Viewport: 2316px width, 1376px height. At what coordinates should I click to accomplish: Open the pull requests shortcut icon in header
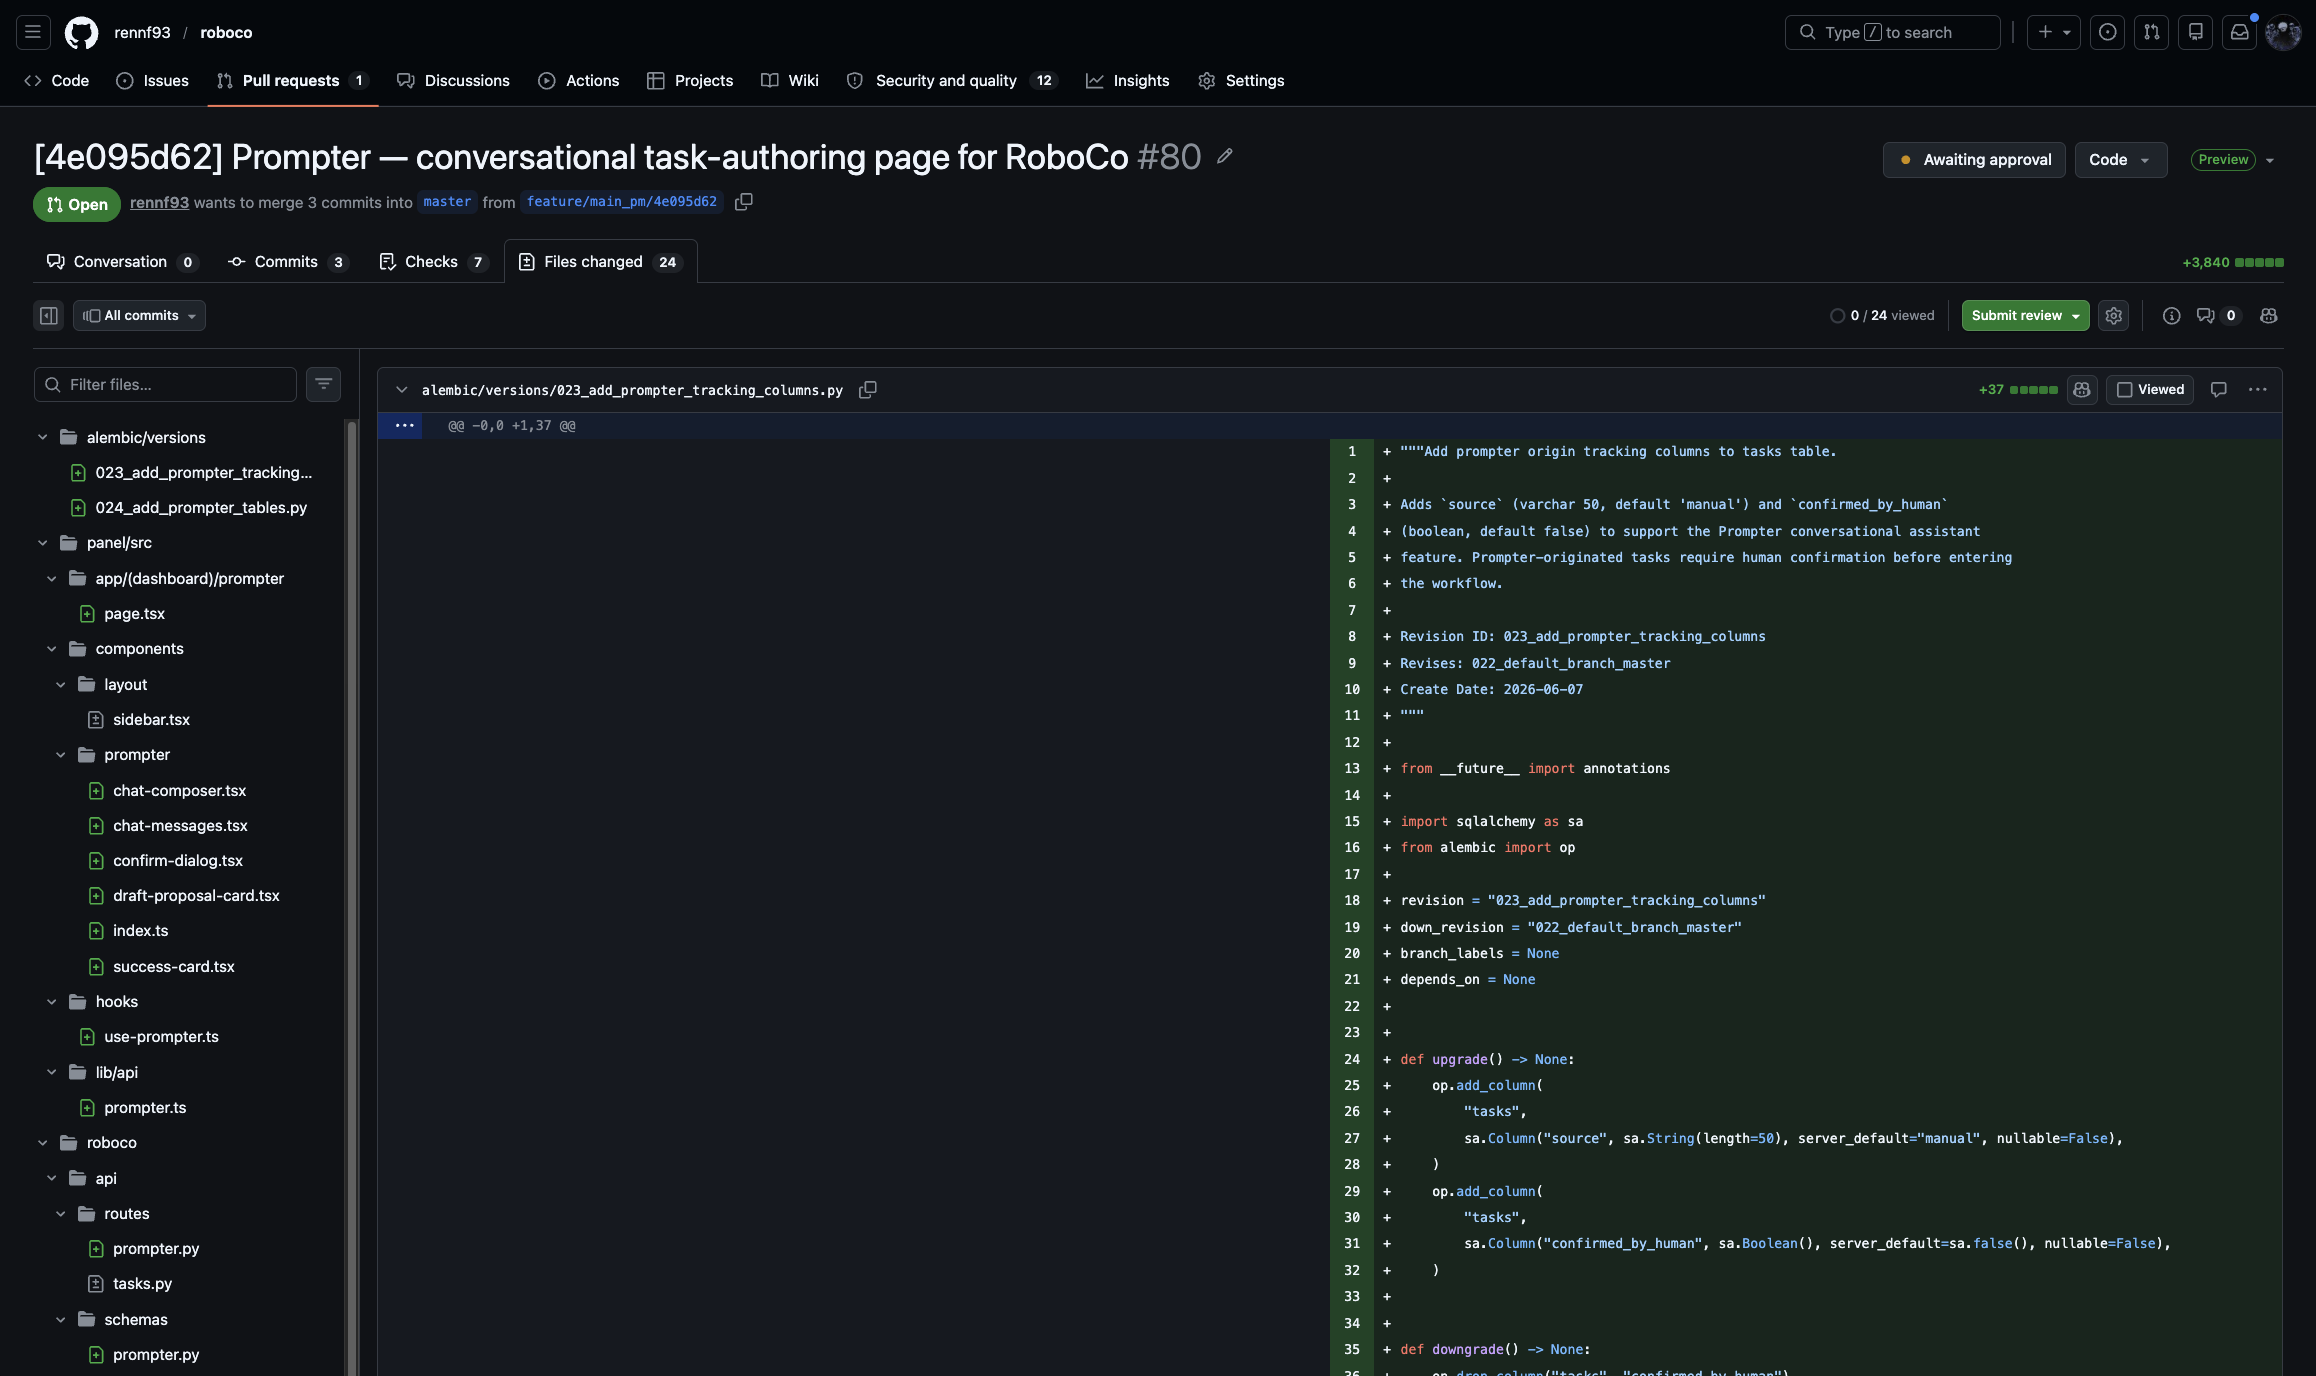pos(2152,32)
